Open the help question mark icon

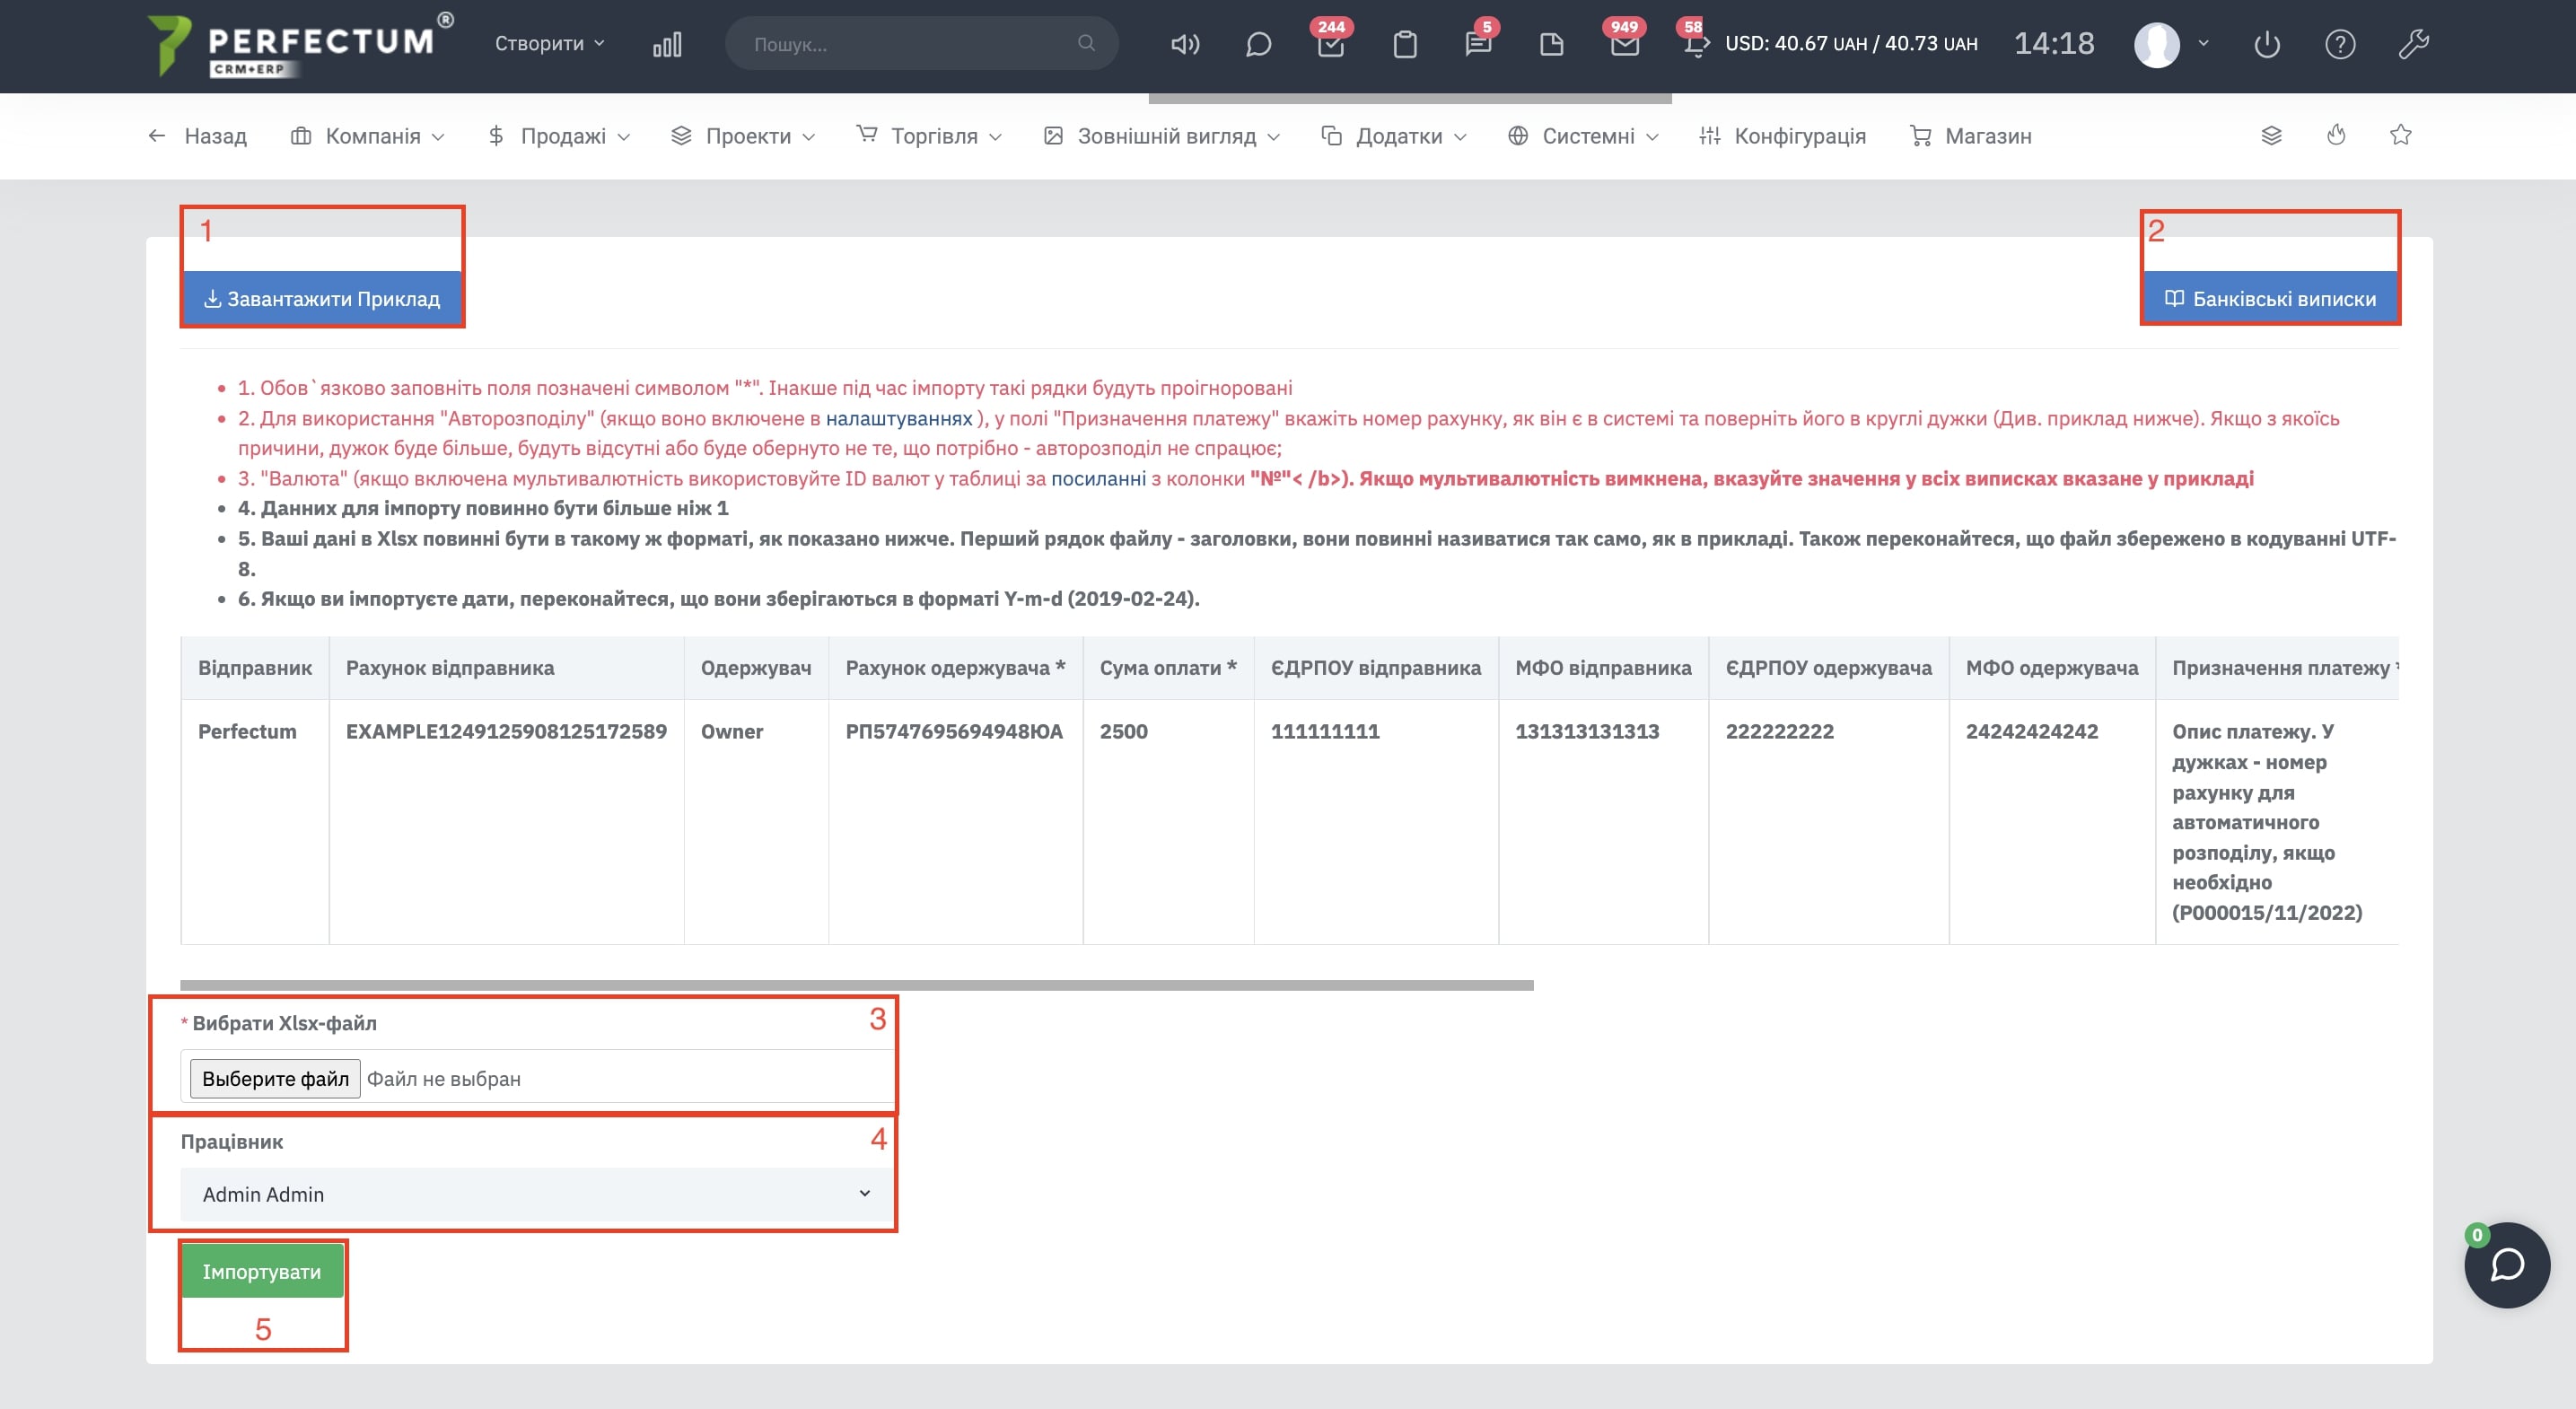2340,44
